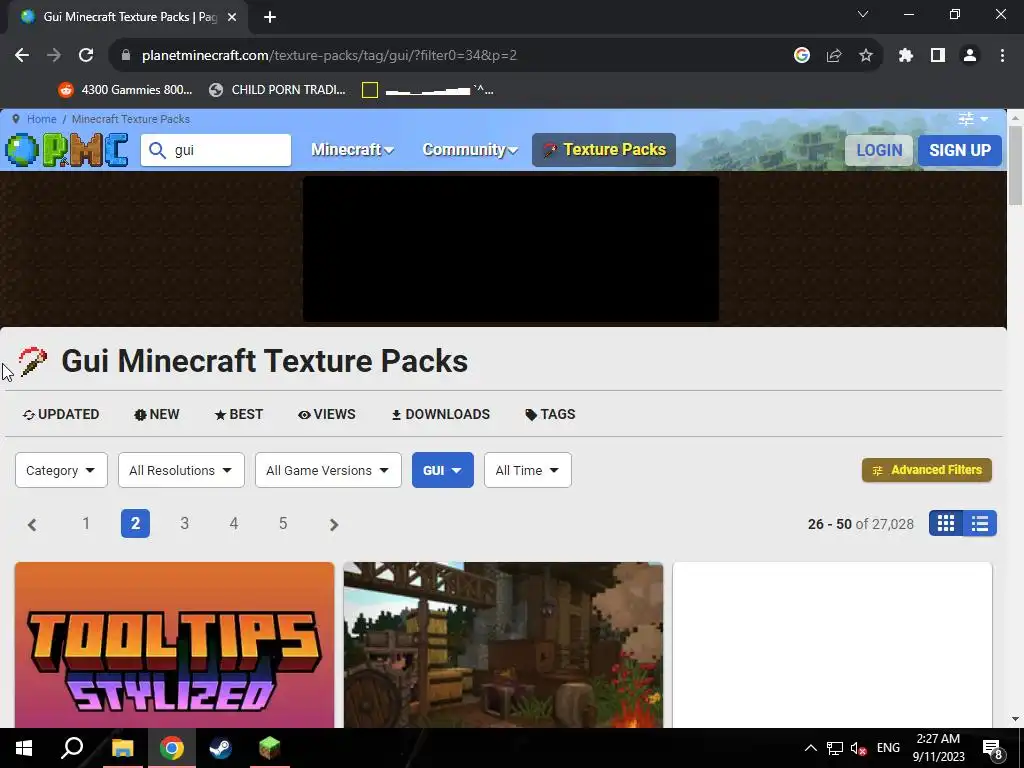
Task: Click the share page icon in the address bar
Action: click(834, 56)
